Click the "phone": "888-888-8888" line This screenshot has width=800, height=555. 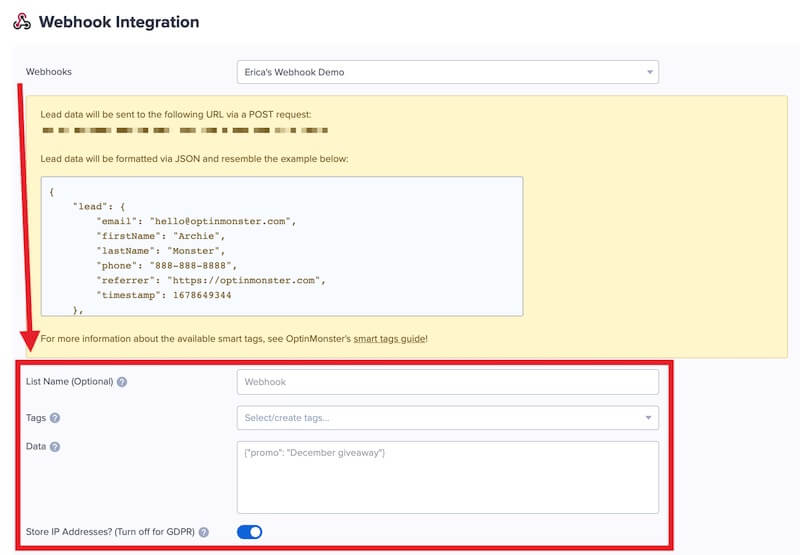(167, 266)
